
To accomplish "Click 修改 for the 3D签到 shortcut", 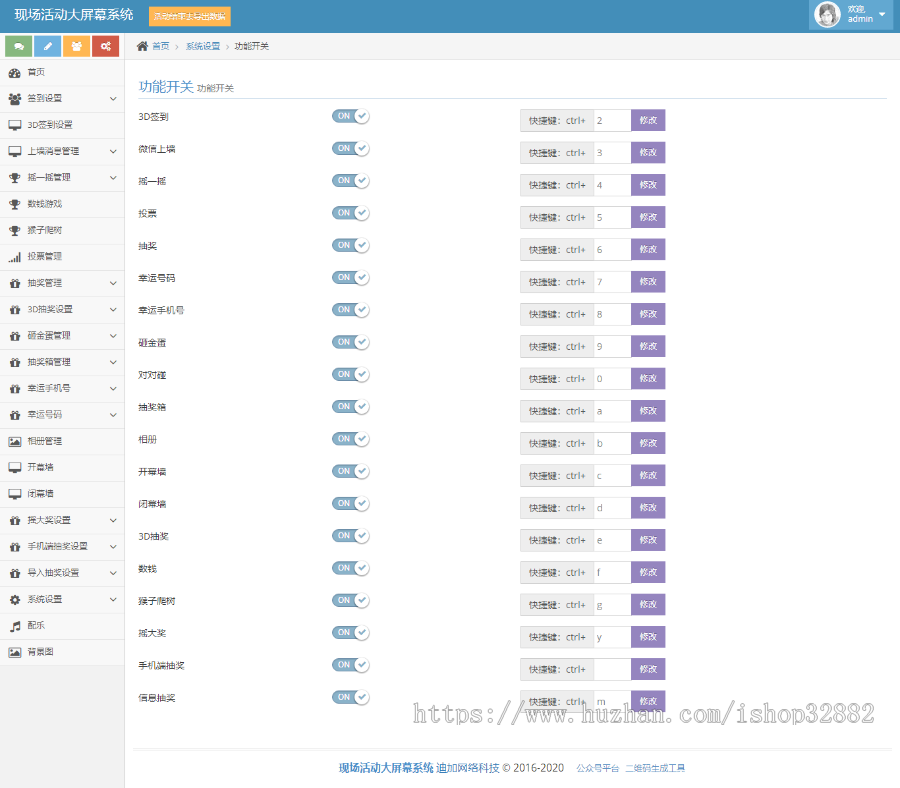I will (648, 120).
